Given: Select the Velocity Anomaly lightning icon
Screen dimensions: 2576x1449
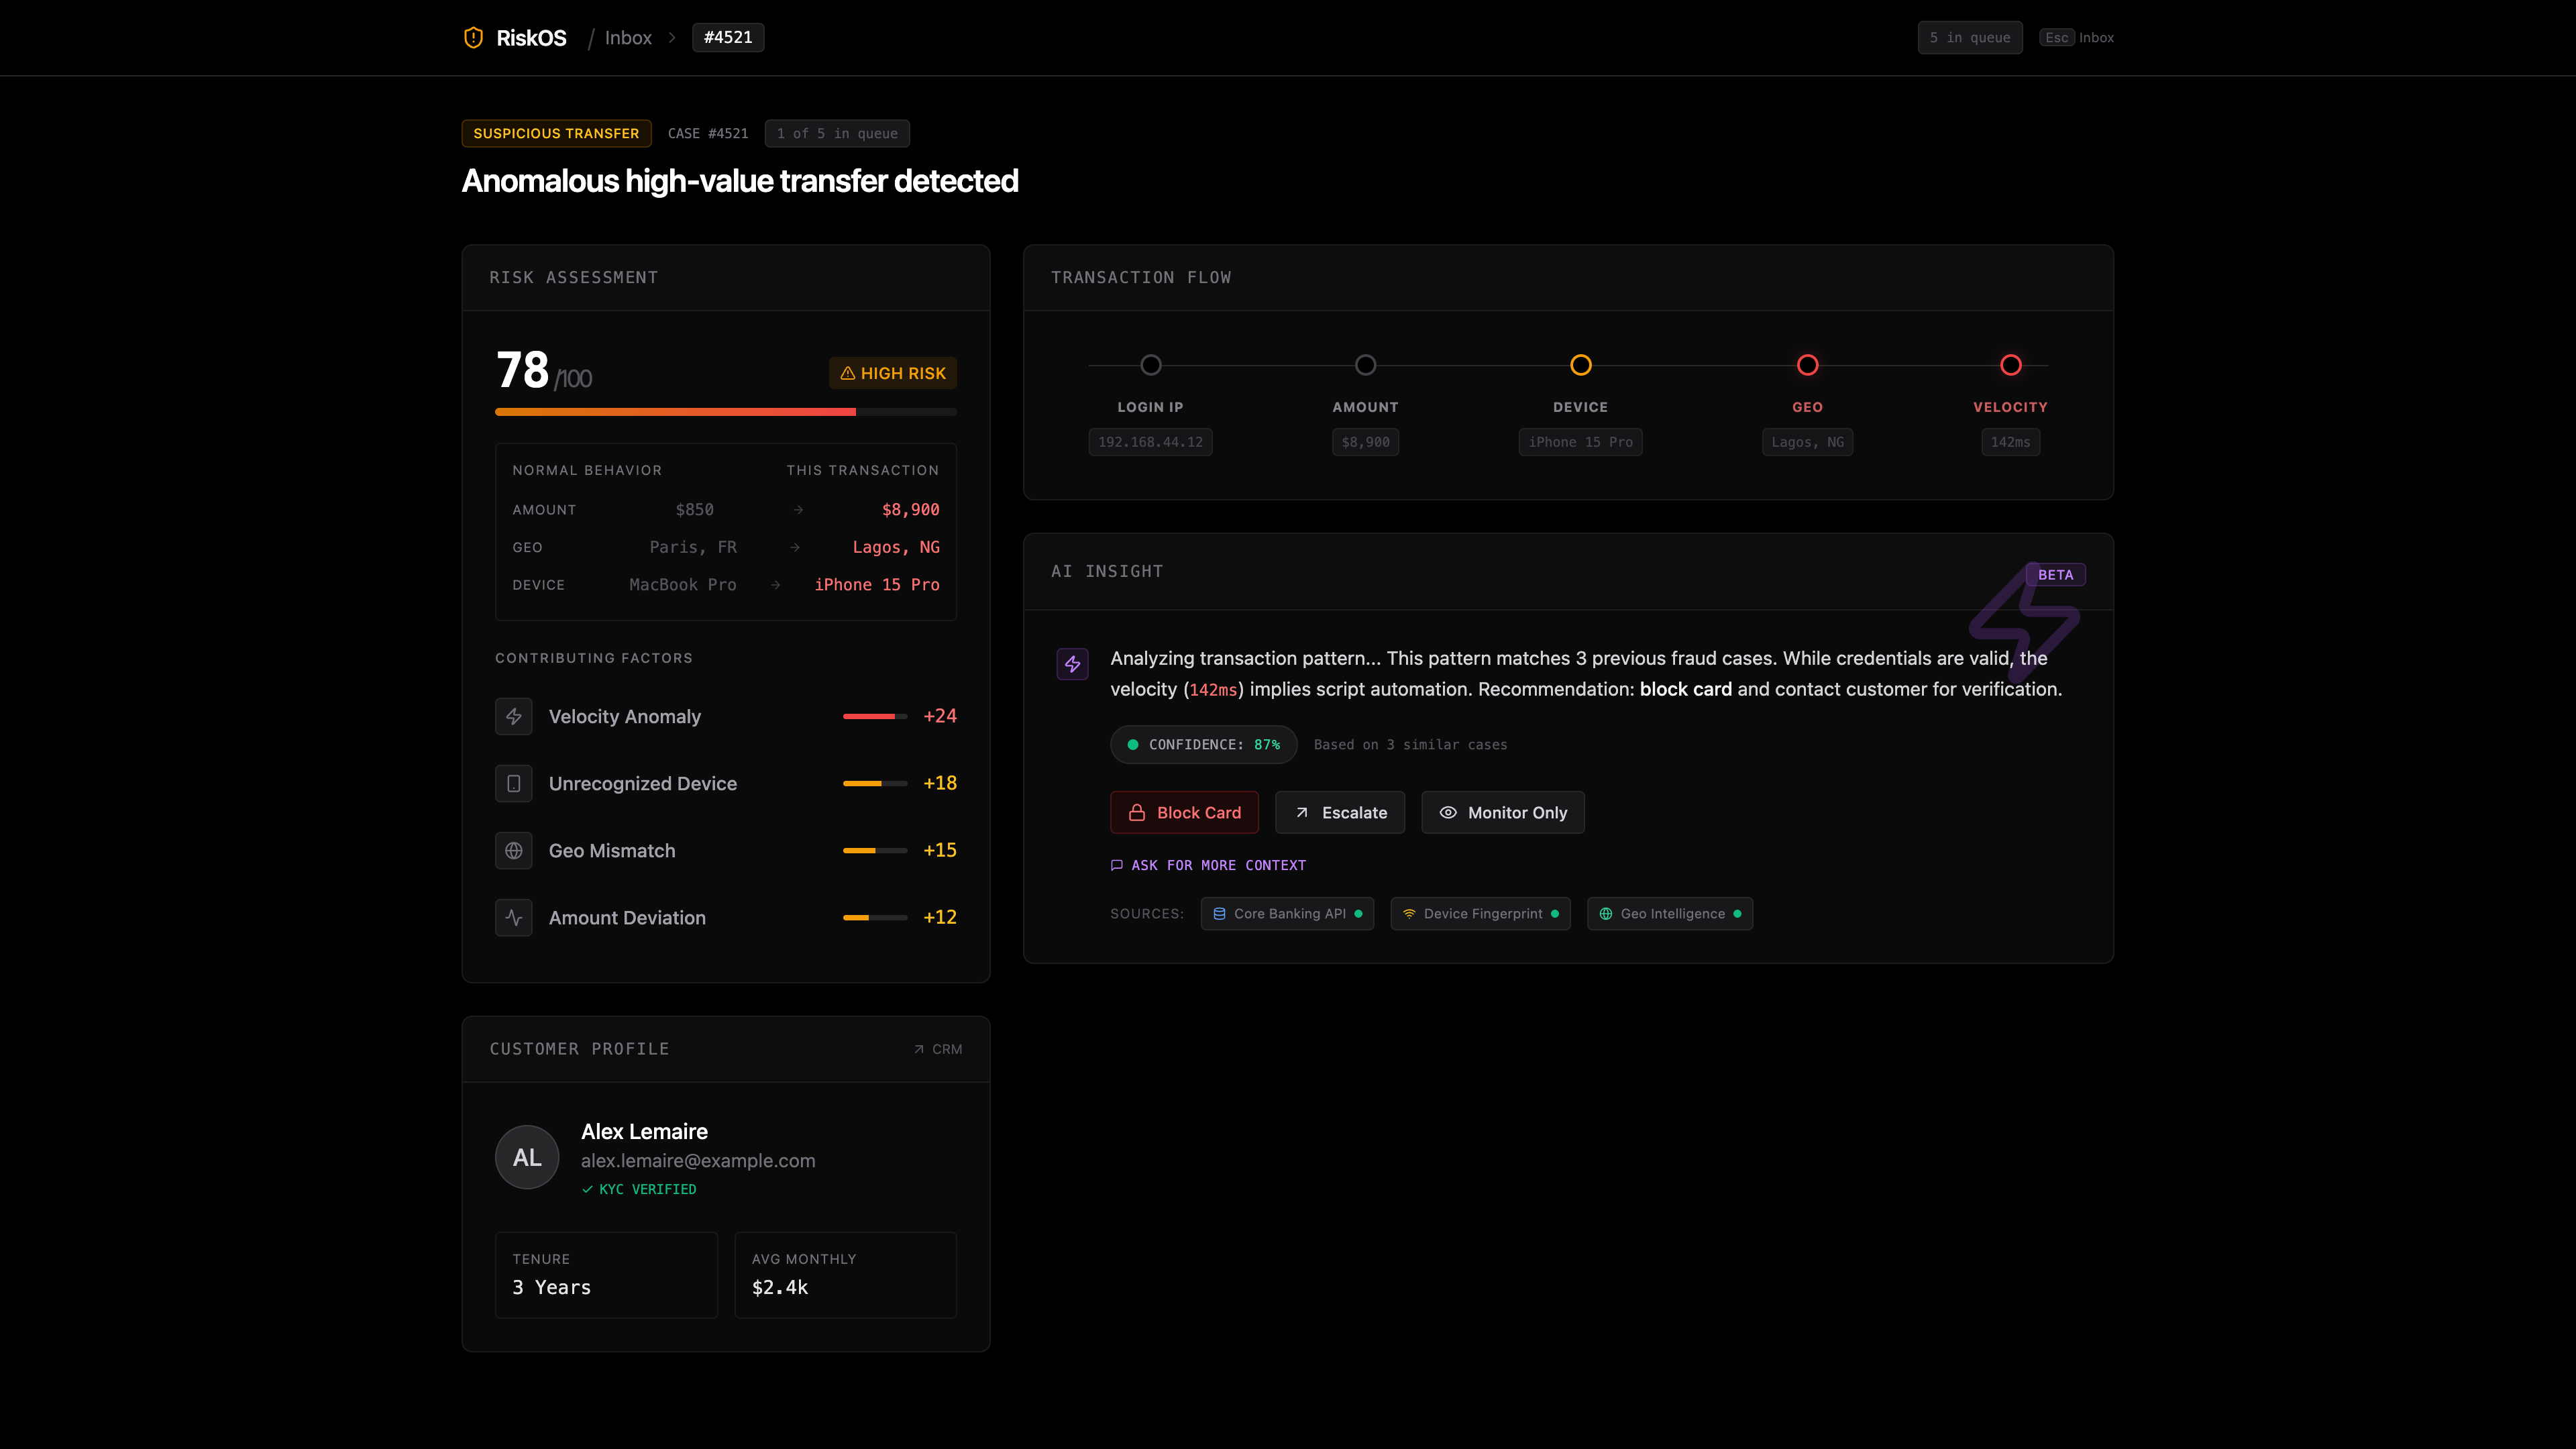Looking at the screenshot, I should [513, 716].
